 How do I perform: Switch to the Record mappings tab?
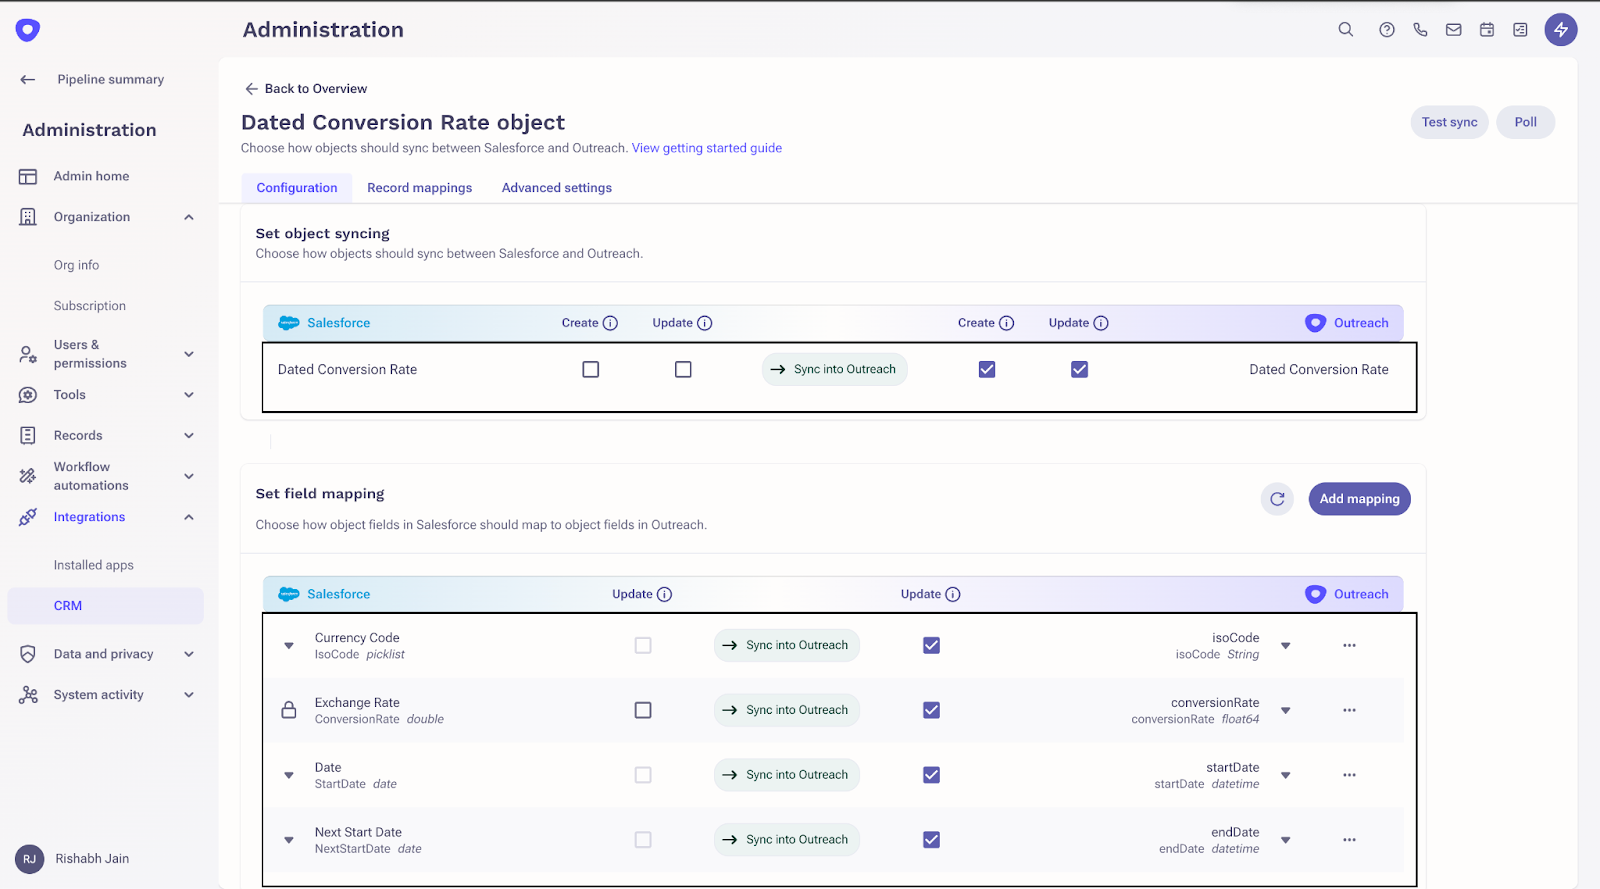420,188
